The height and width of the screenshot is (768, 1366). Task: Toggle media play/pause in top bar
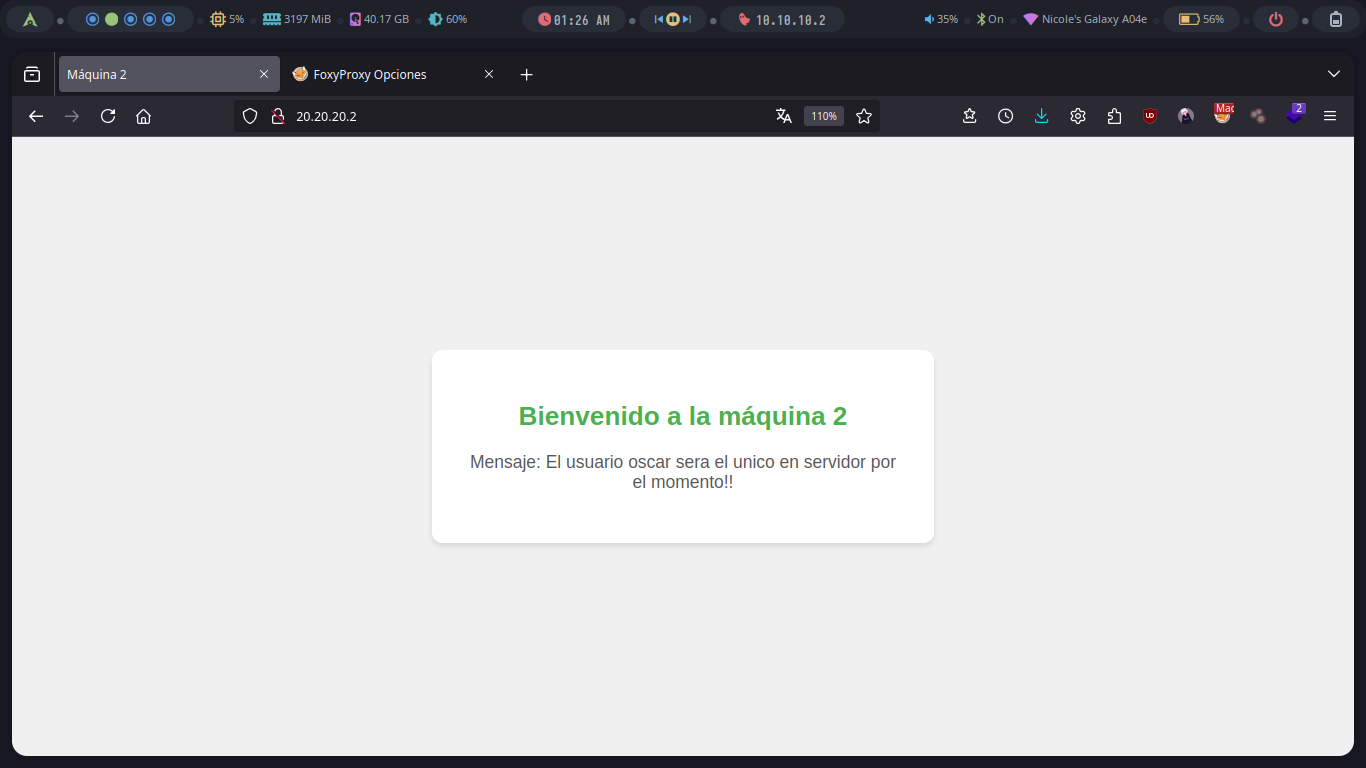pos(672,19)
